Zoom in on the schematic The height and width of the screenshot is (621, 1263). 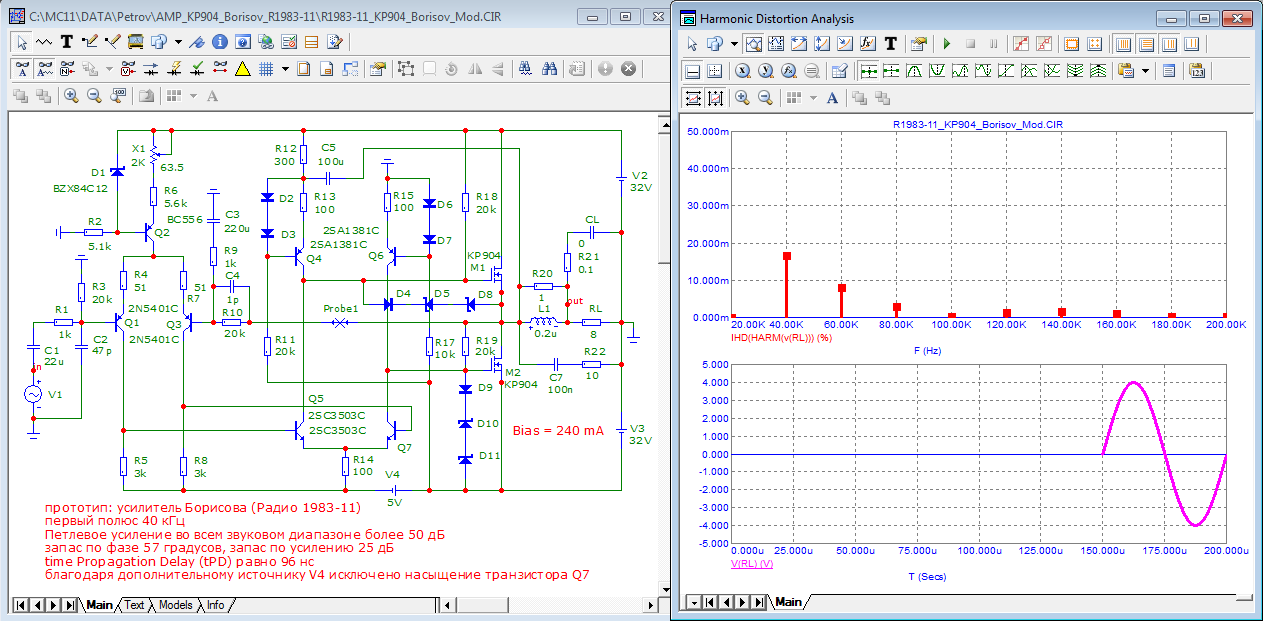71,96
